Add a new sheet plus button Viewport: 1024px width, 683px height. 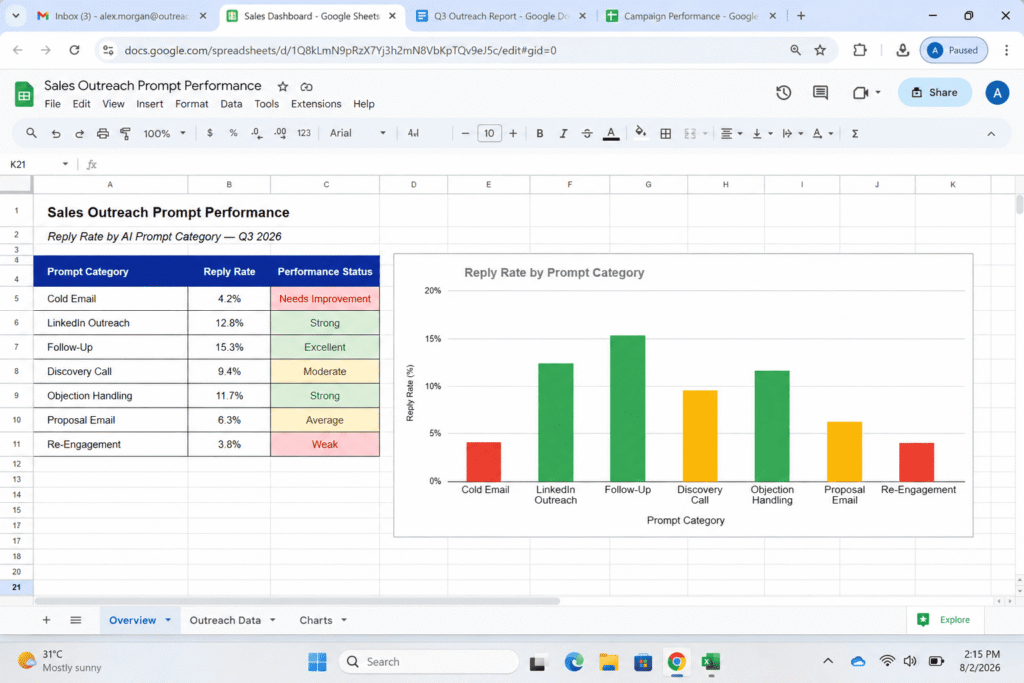pyautogui.click(x=46, y=620)
